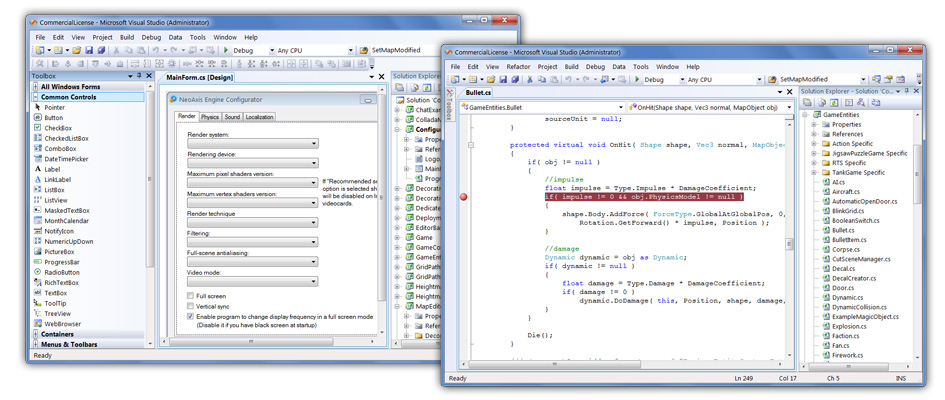
Task: Click Open File icon in front window toolbar
Action: (491, 80)
